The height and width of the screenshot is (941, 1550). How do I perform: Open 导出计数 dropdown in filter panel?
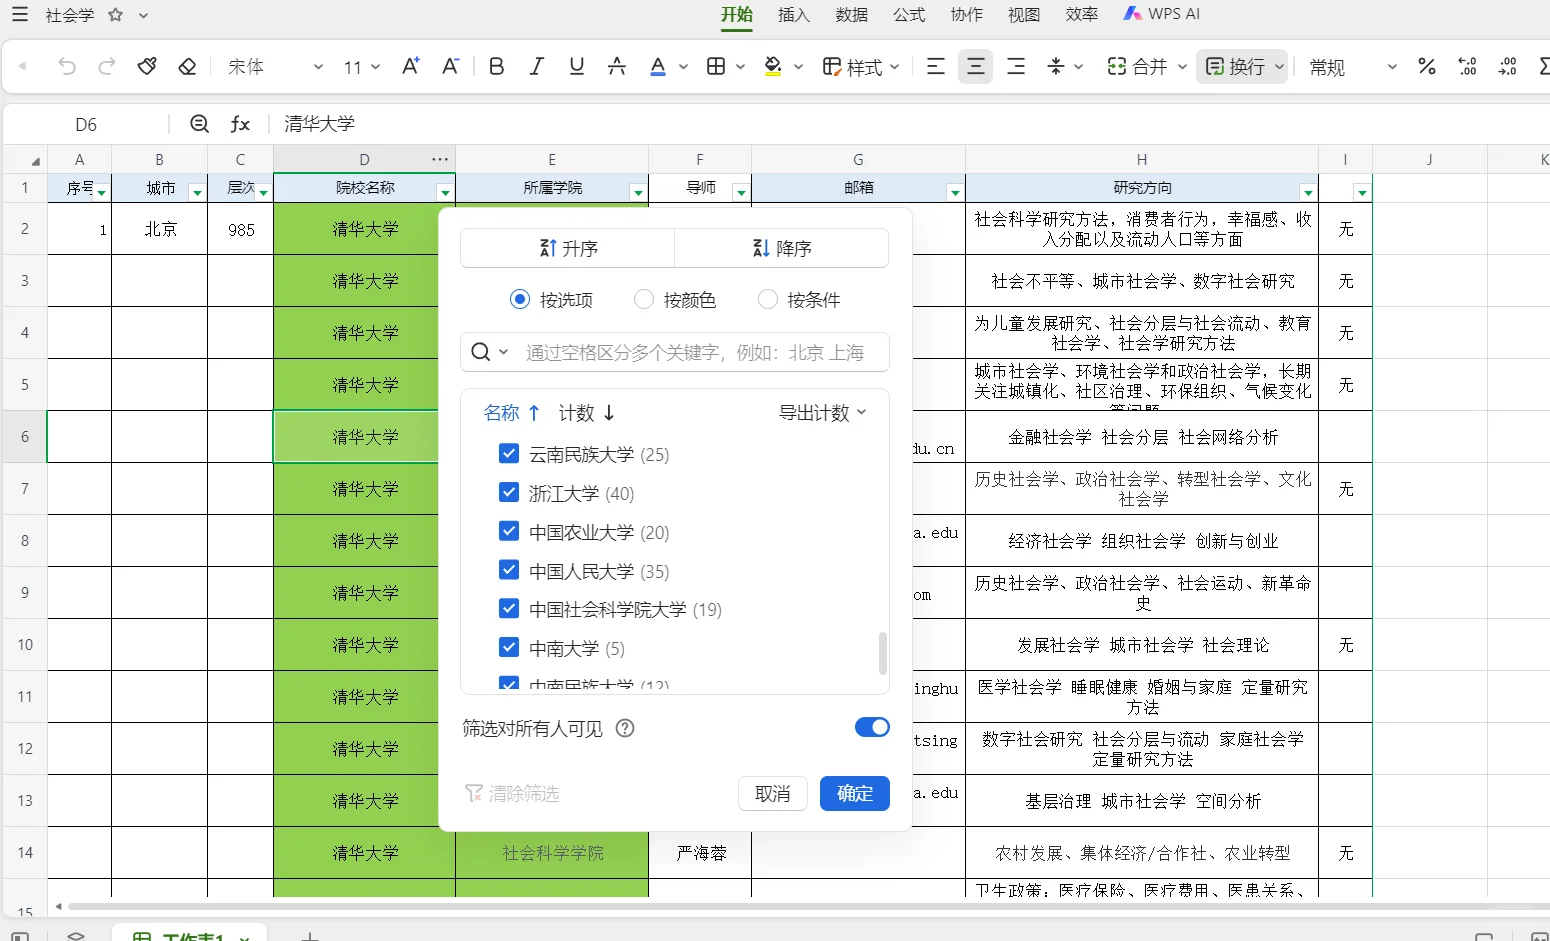coord(823,413)
